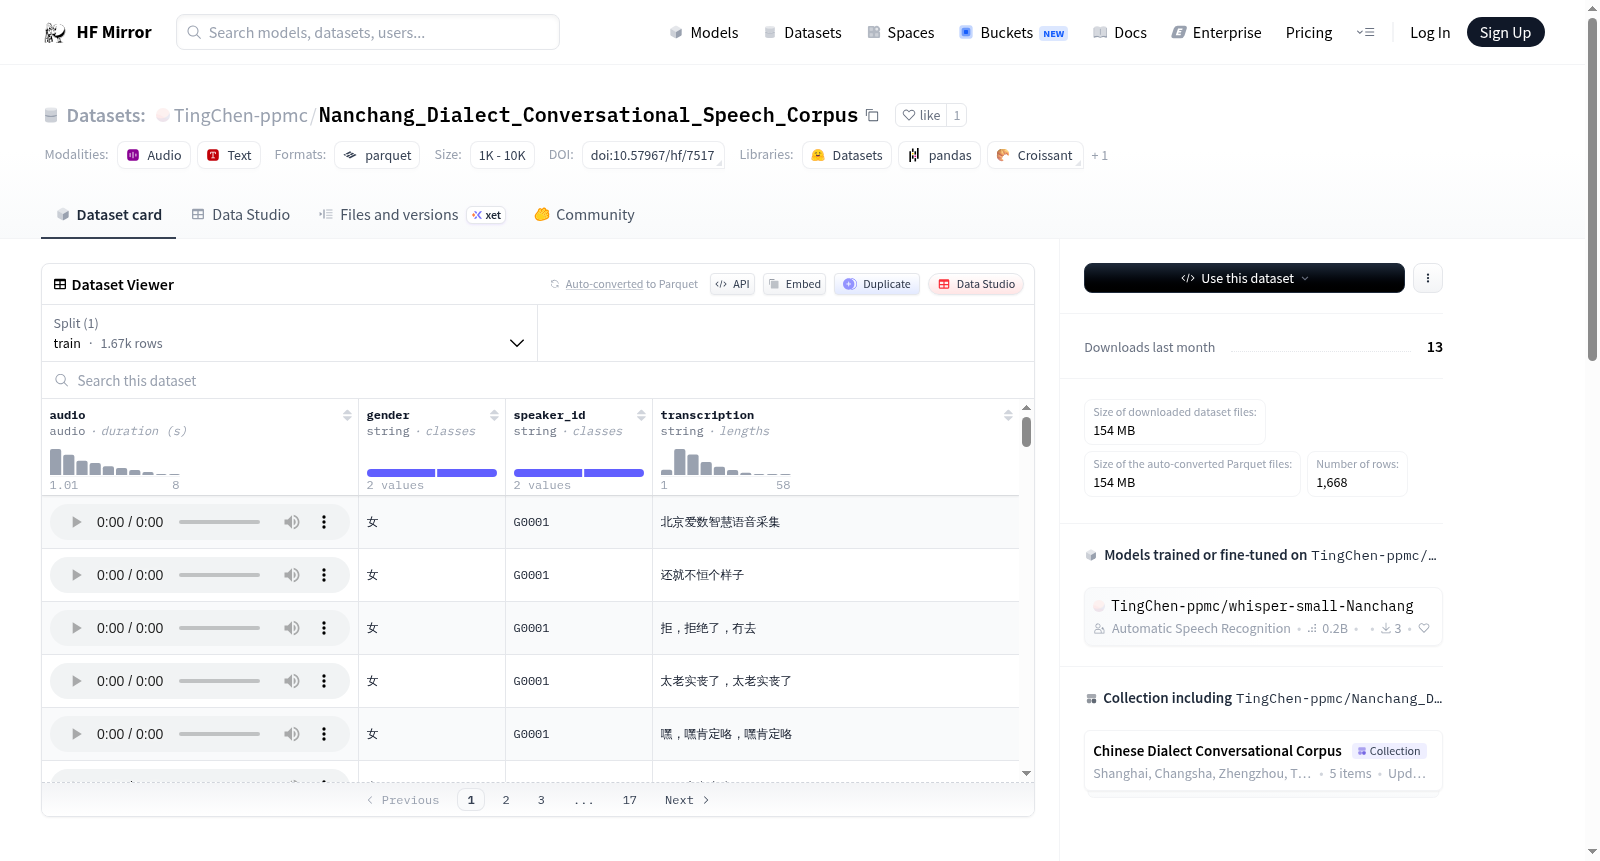Image resolution: width=1600 pixels, height=861 pixels.
Task: Go to page 2 of dataset
Action: (x=506, y=800)
